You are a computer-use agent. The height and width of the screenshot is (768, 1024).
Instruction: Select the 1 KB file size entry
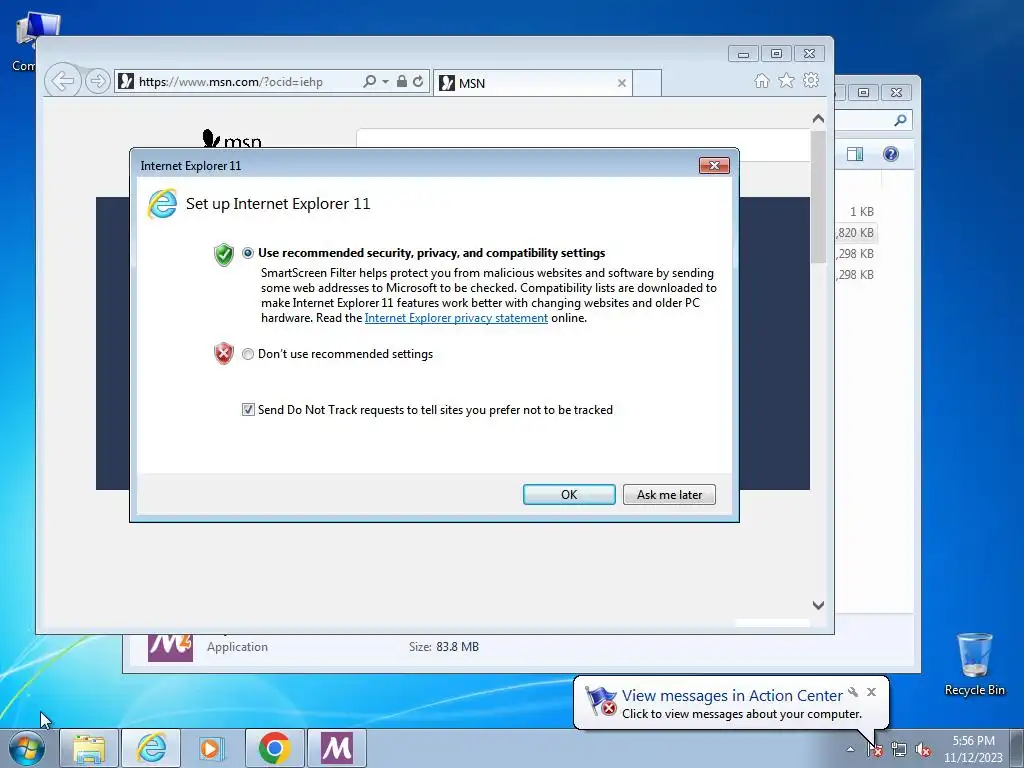(861, 212)
